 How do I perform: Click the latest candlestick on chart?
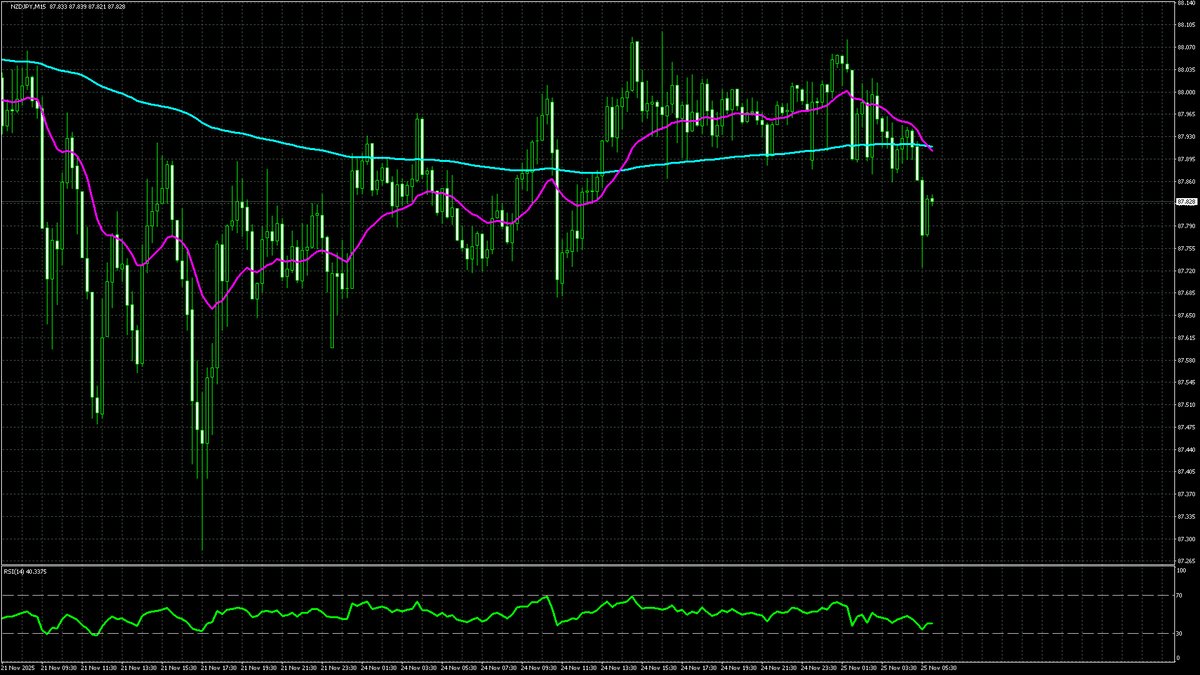(932, 199)
